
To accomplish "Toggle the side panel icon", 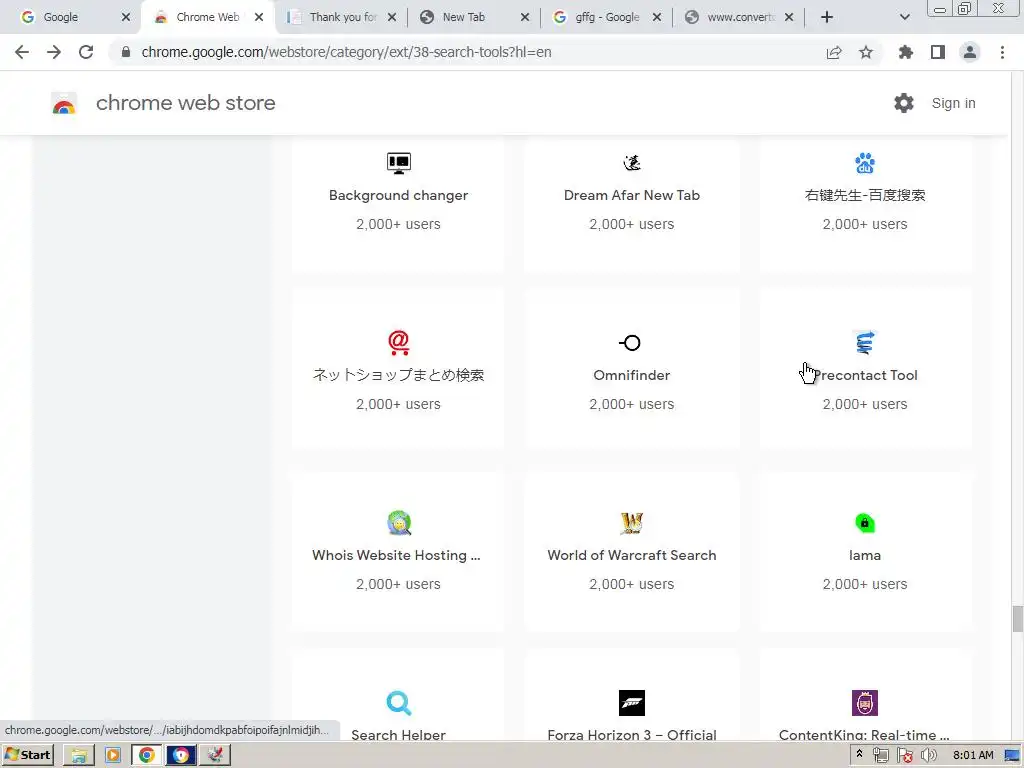I will coord(938,52).
